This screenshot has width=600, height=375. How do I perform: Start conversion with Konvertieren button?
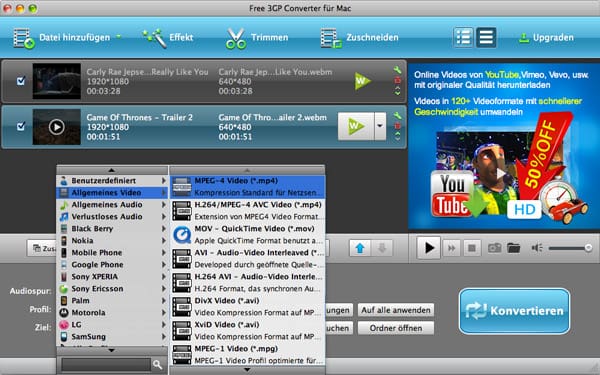coord(514,311)
